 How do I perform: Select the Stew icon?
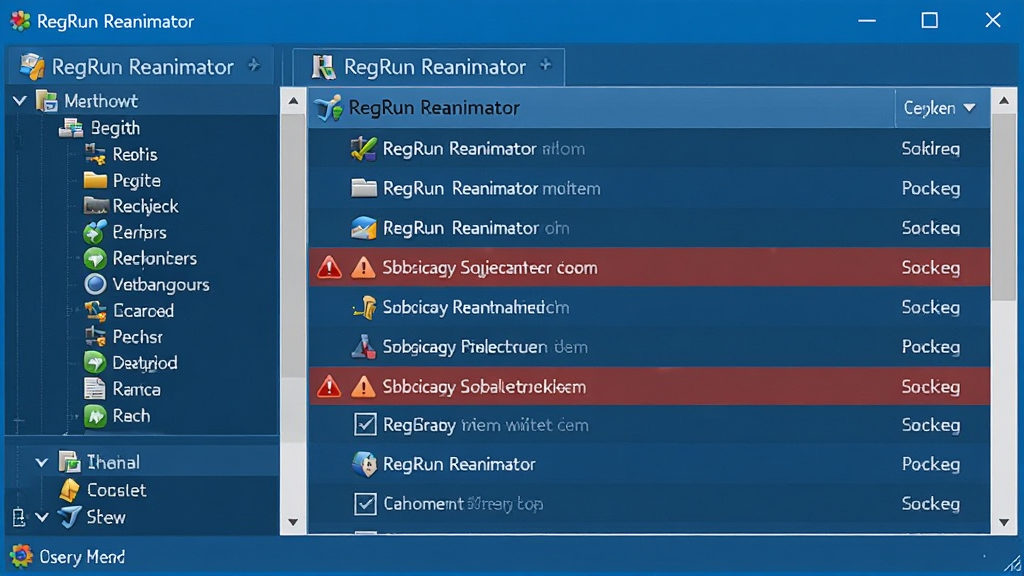pyautogui.click(x=69, y=517)
